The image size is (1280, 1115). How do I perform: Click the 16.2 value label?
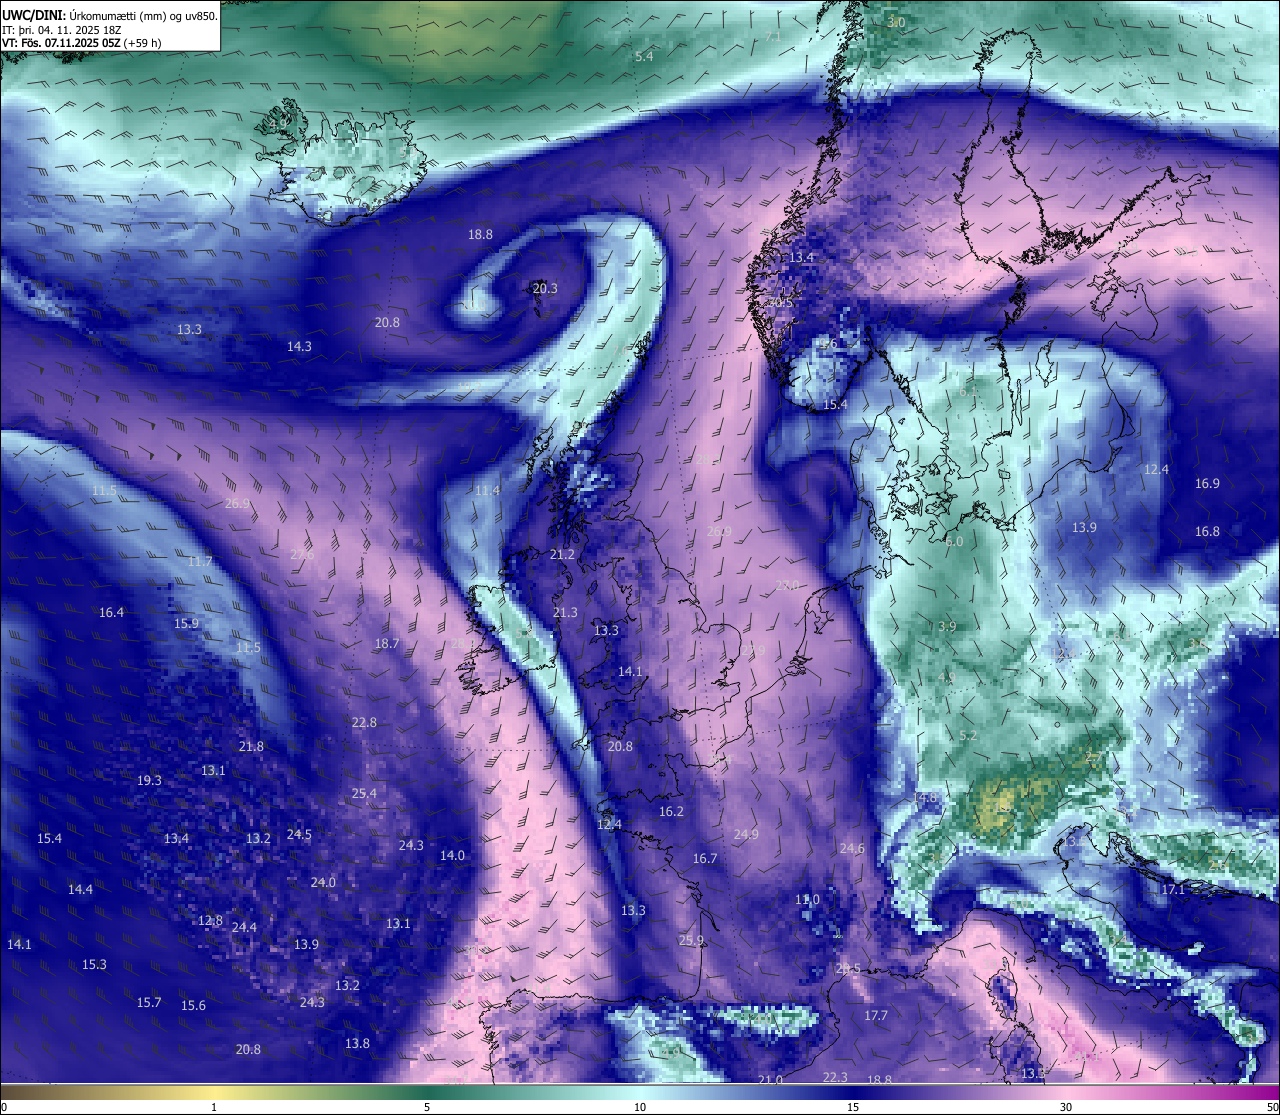click(x=671, y=811)
